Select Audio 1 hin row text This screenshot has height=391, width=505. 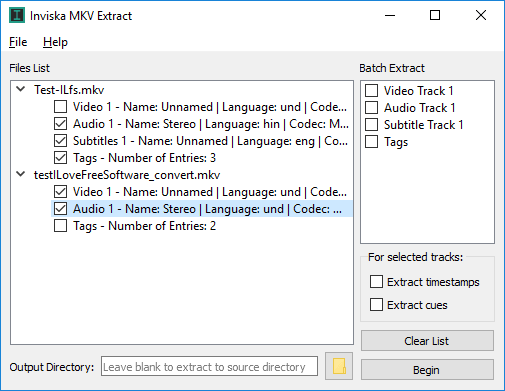click(211, 124)
